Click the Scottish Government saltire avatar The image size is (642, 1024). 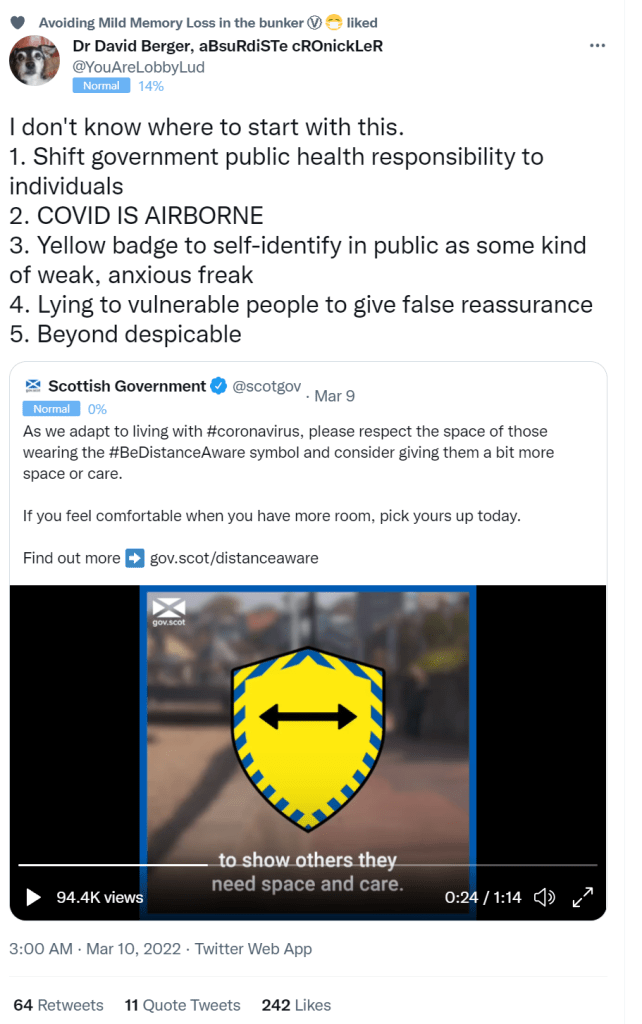tap(33, 385)
